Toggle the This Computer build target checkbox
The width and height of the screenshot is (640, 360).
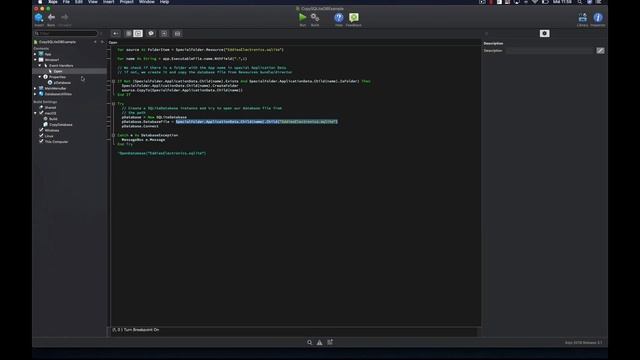[41, 142]
